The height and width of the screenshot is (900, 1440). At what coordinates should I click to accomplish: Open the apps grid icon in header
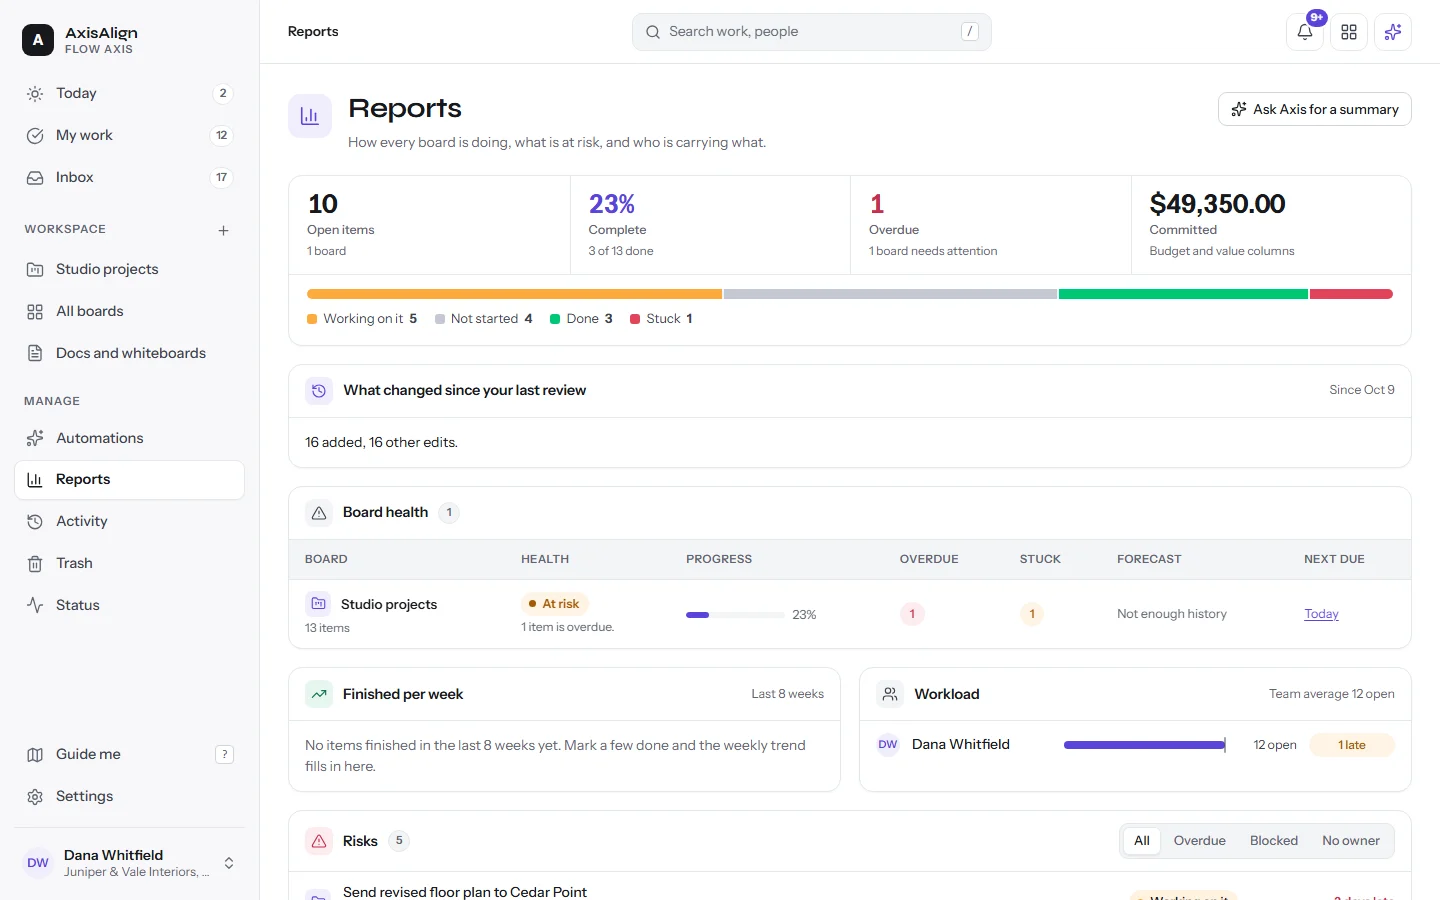(1349, 32)
